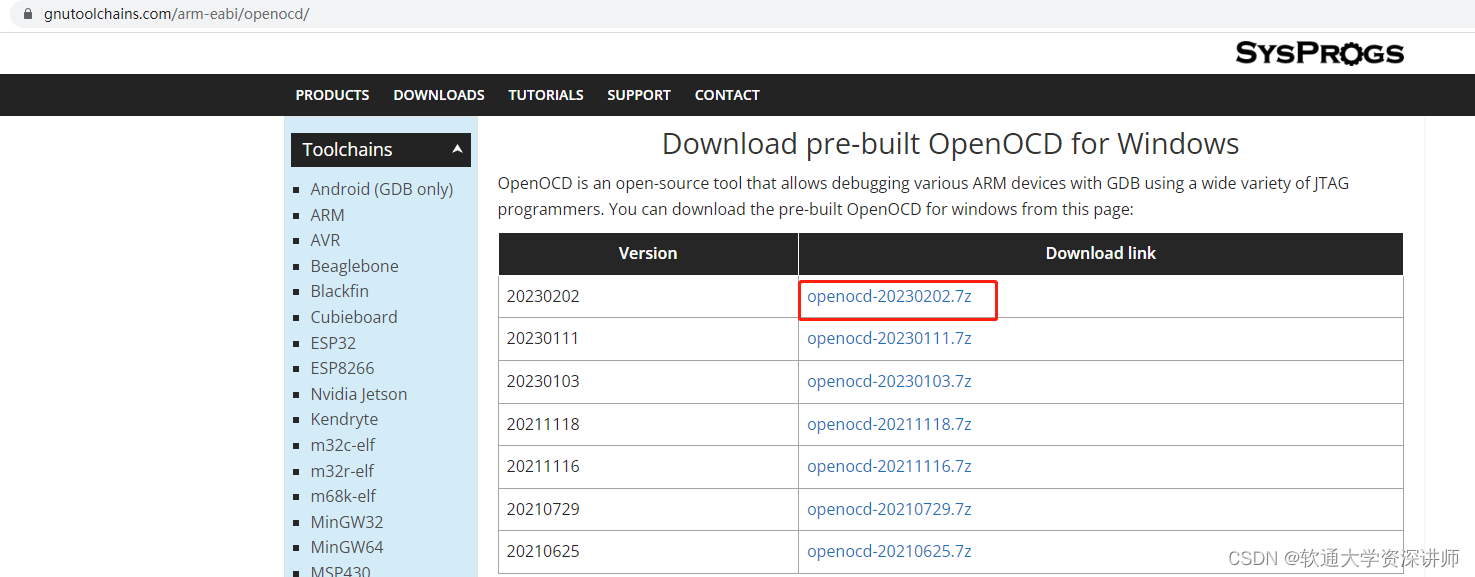Image resolution: width=1475 pixels, height=577 pixels.
Task: Open the Cubieboard toolchain link
Action: pyautogui.click(x=353, y=317)
